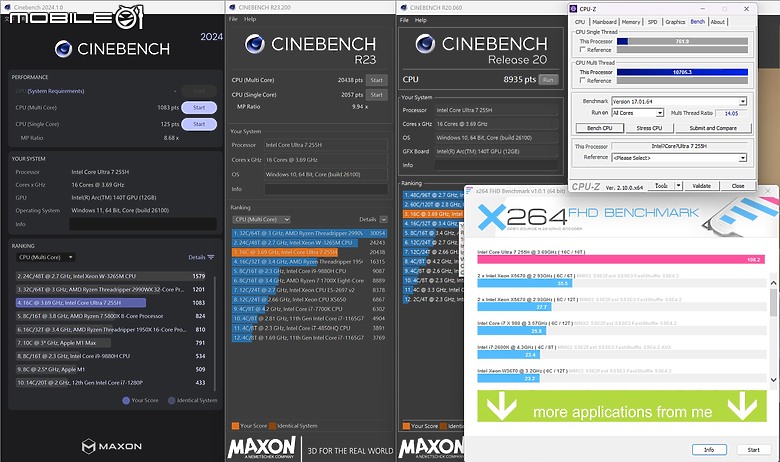The height and width of the screenshot is (462, 780).
Task: Switch to the About tab in CPU-Z
Action: point(717,22)
